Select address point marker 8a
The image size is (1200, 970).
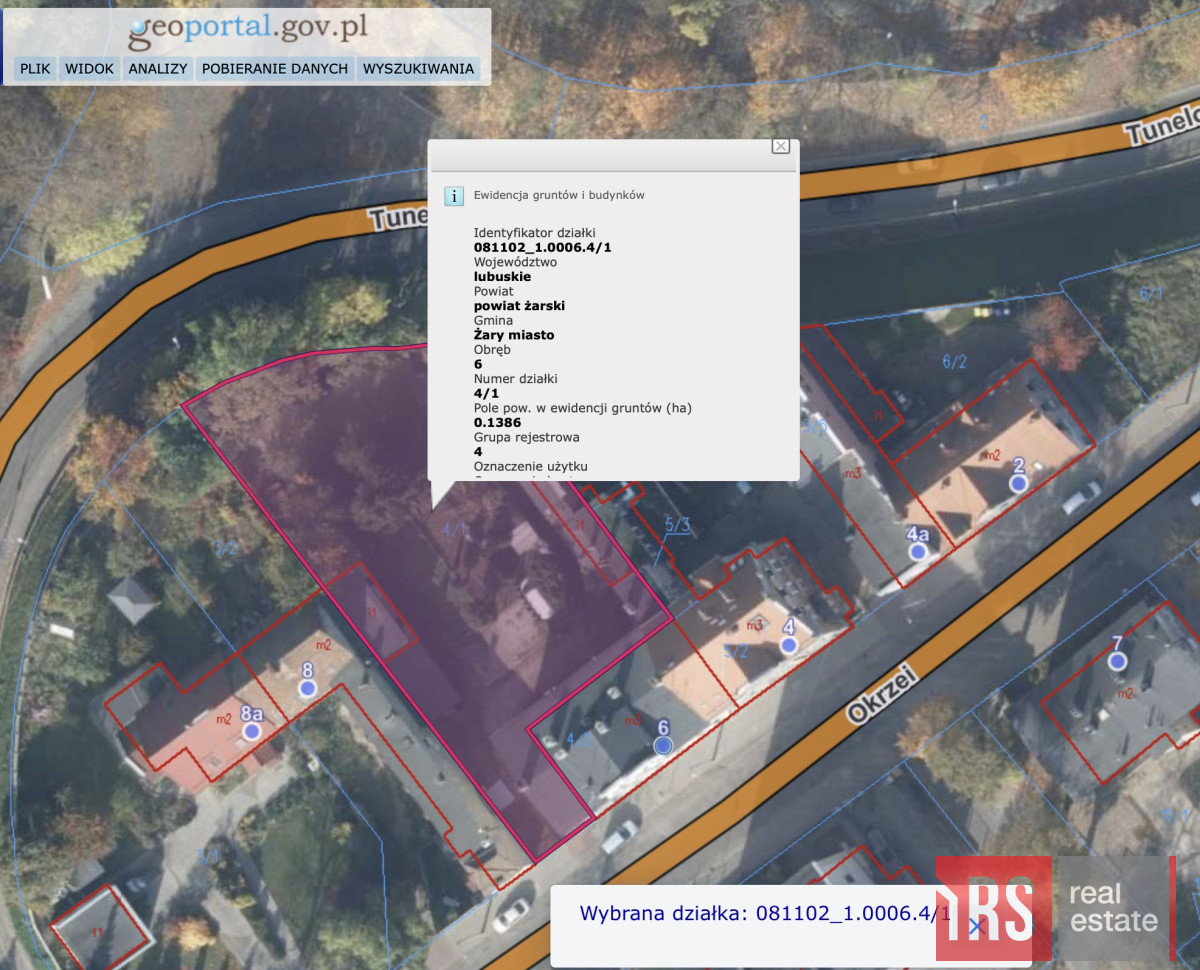(251, 731)
